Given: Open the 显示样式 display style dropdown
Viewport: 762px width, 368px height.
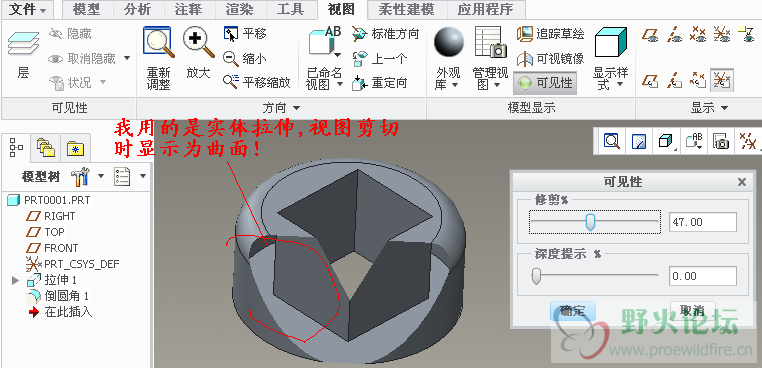Looking at the screenshot, I should click(x=610, y=58).
